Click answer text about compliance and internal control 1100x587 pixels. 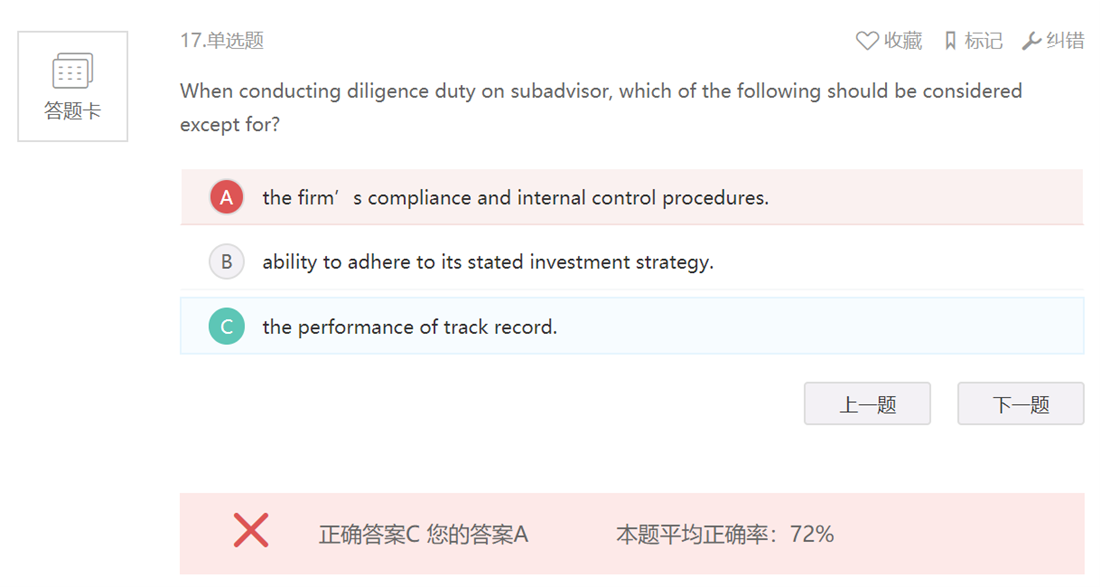(515, 198)
